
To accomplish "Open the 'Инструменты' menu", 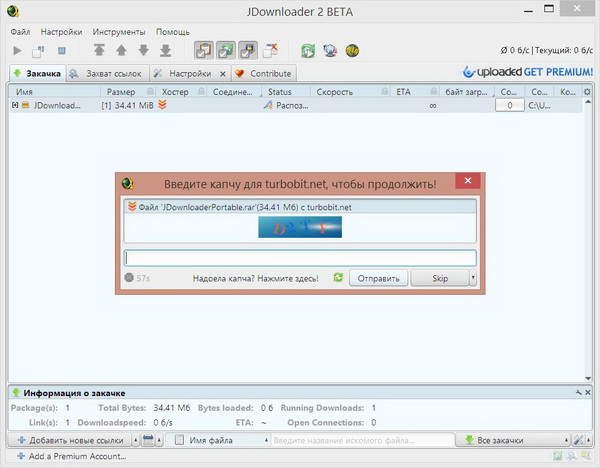I will click(x=119, y=32).
